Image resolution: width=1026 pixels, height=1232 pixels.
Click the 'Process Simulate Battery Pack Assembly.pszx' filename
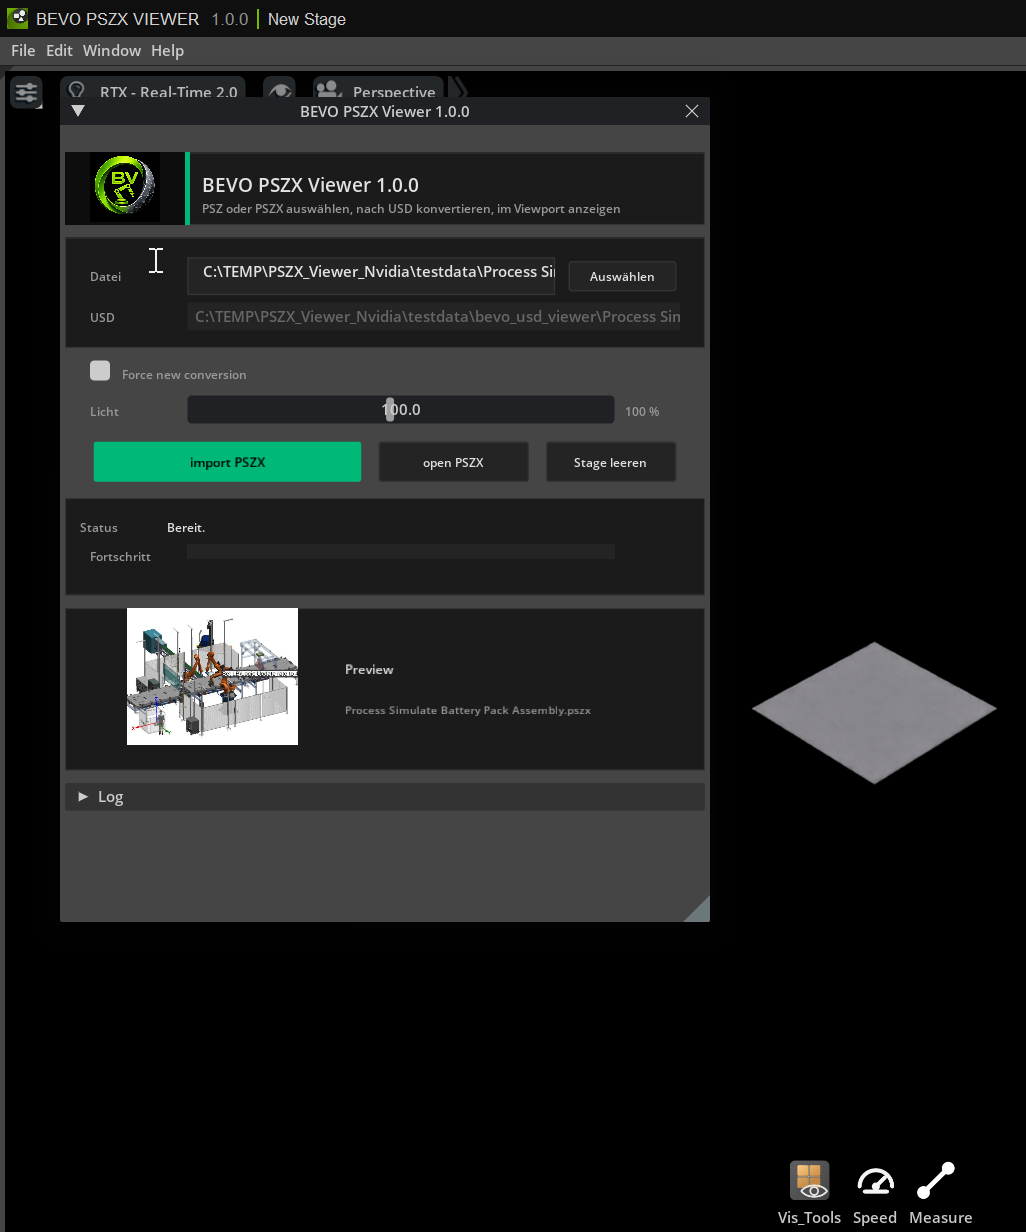468,710
